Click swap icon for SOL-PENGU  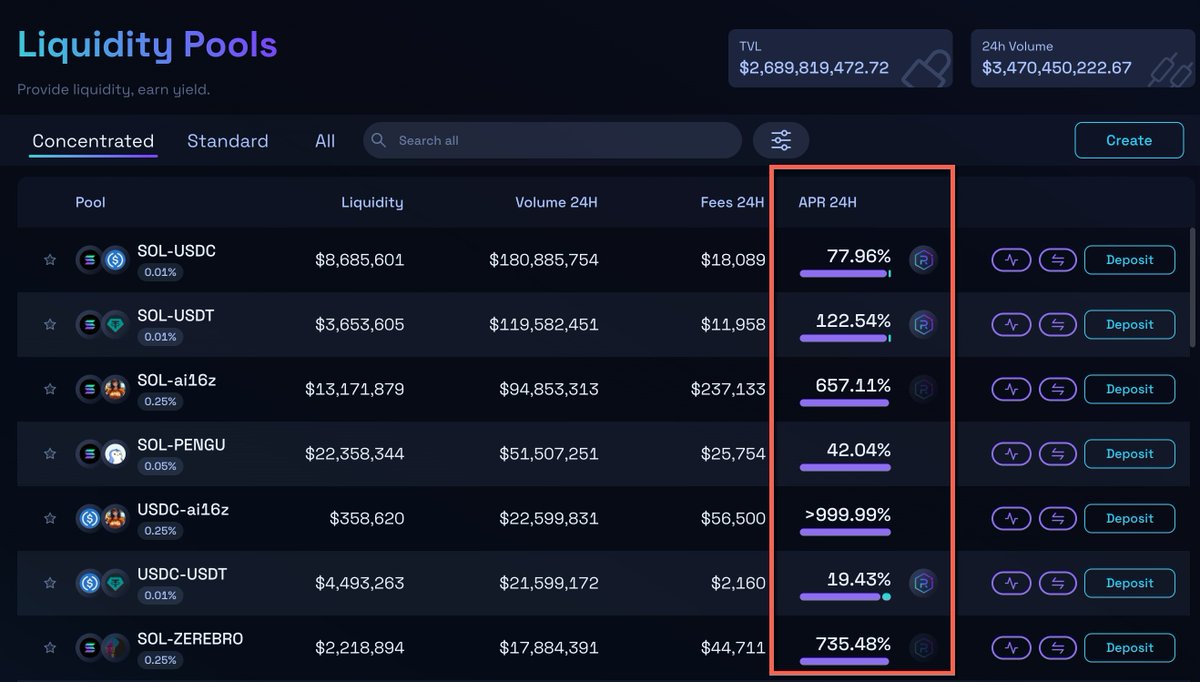(x=1058, y=454)
